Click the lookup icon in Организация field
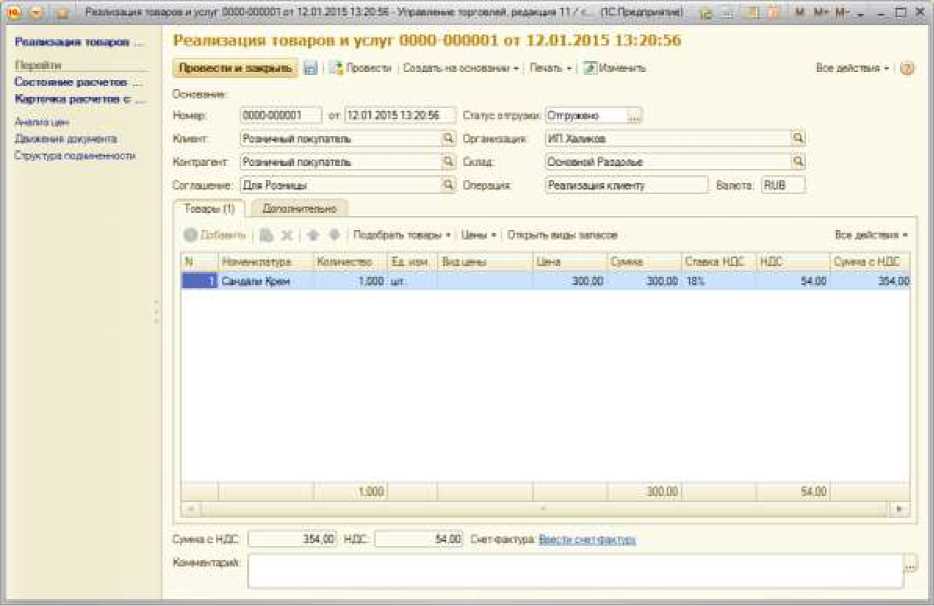 pos(798,139)
